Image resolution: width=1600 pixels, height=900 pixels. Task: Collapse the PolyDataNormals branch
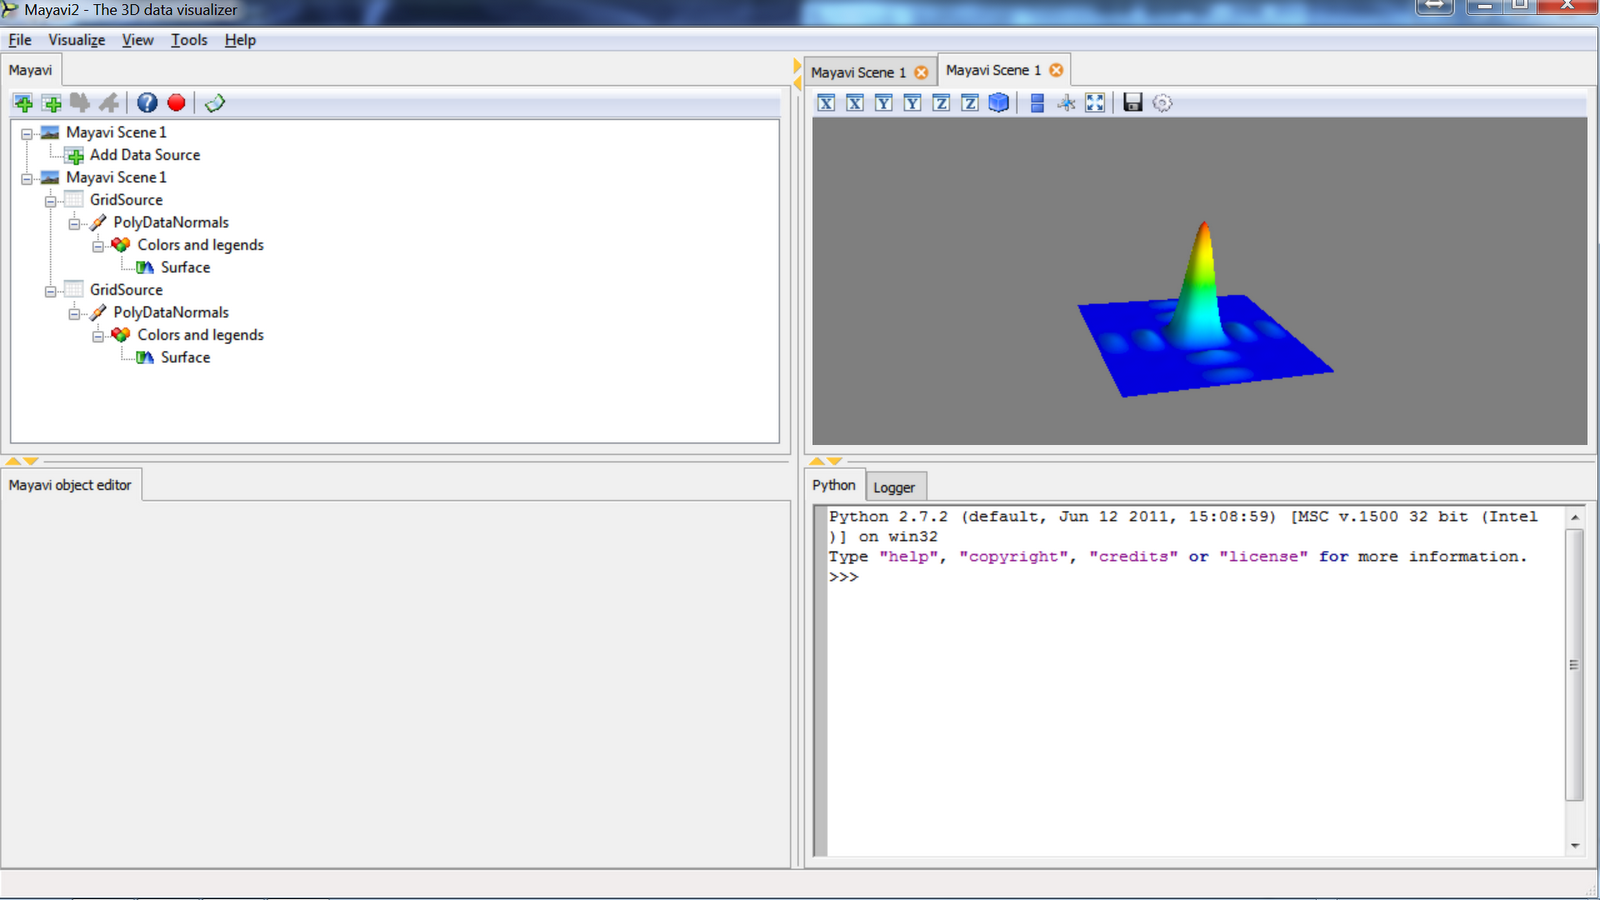click(75, 222)
